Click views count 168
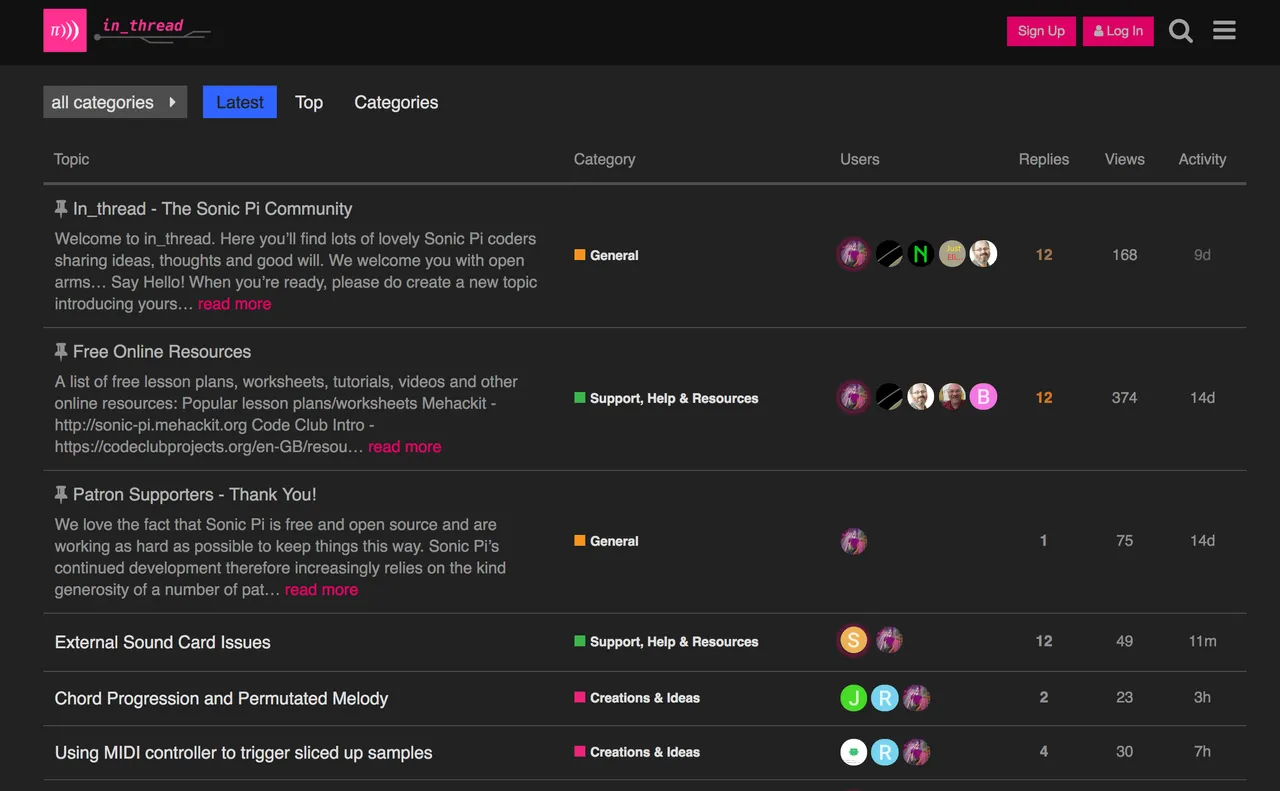Viewport: 1280px width, 791px height. [1125, 255]
